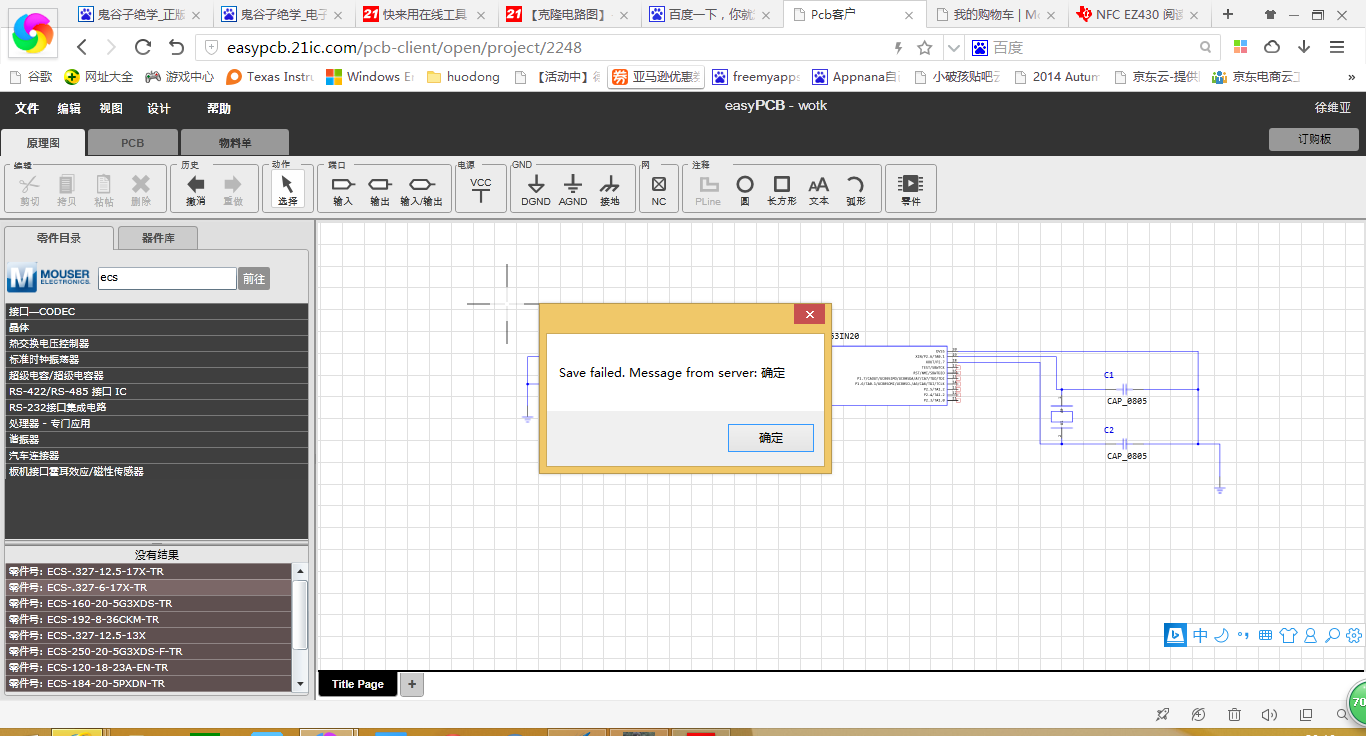Place an 输入/输出 bidirectional port
The image size is (1366, 736).
[421, 188]
